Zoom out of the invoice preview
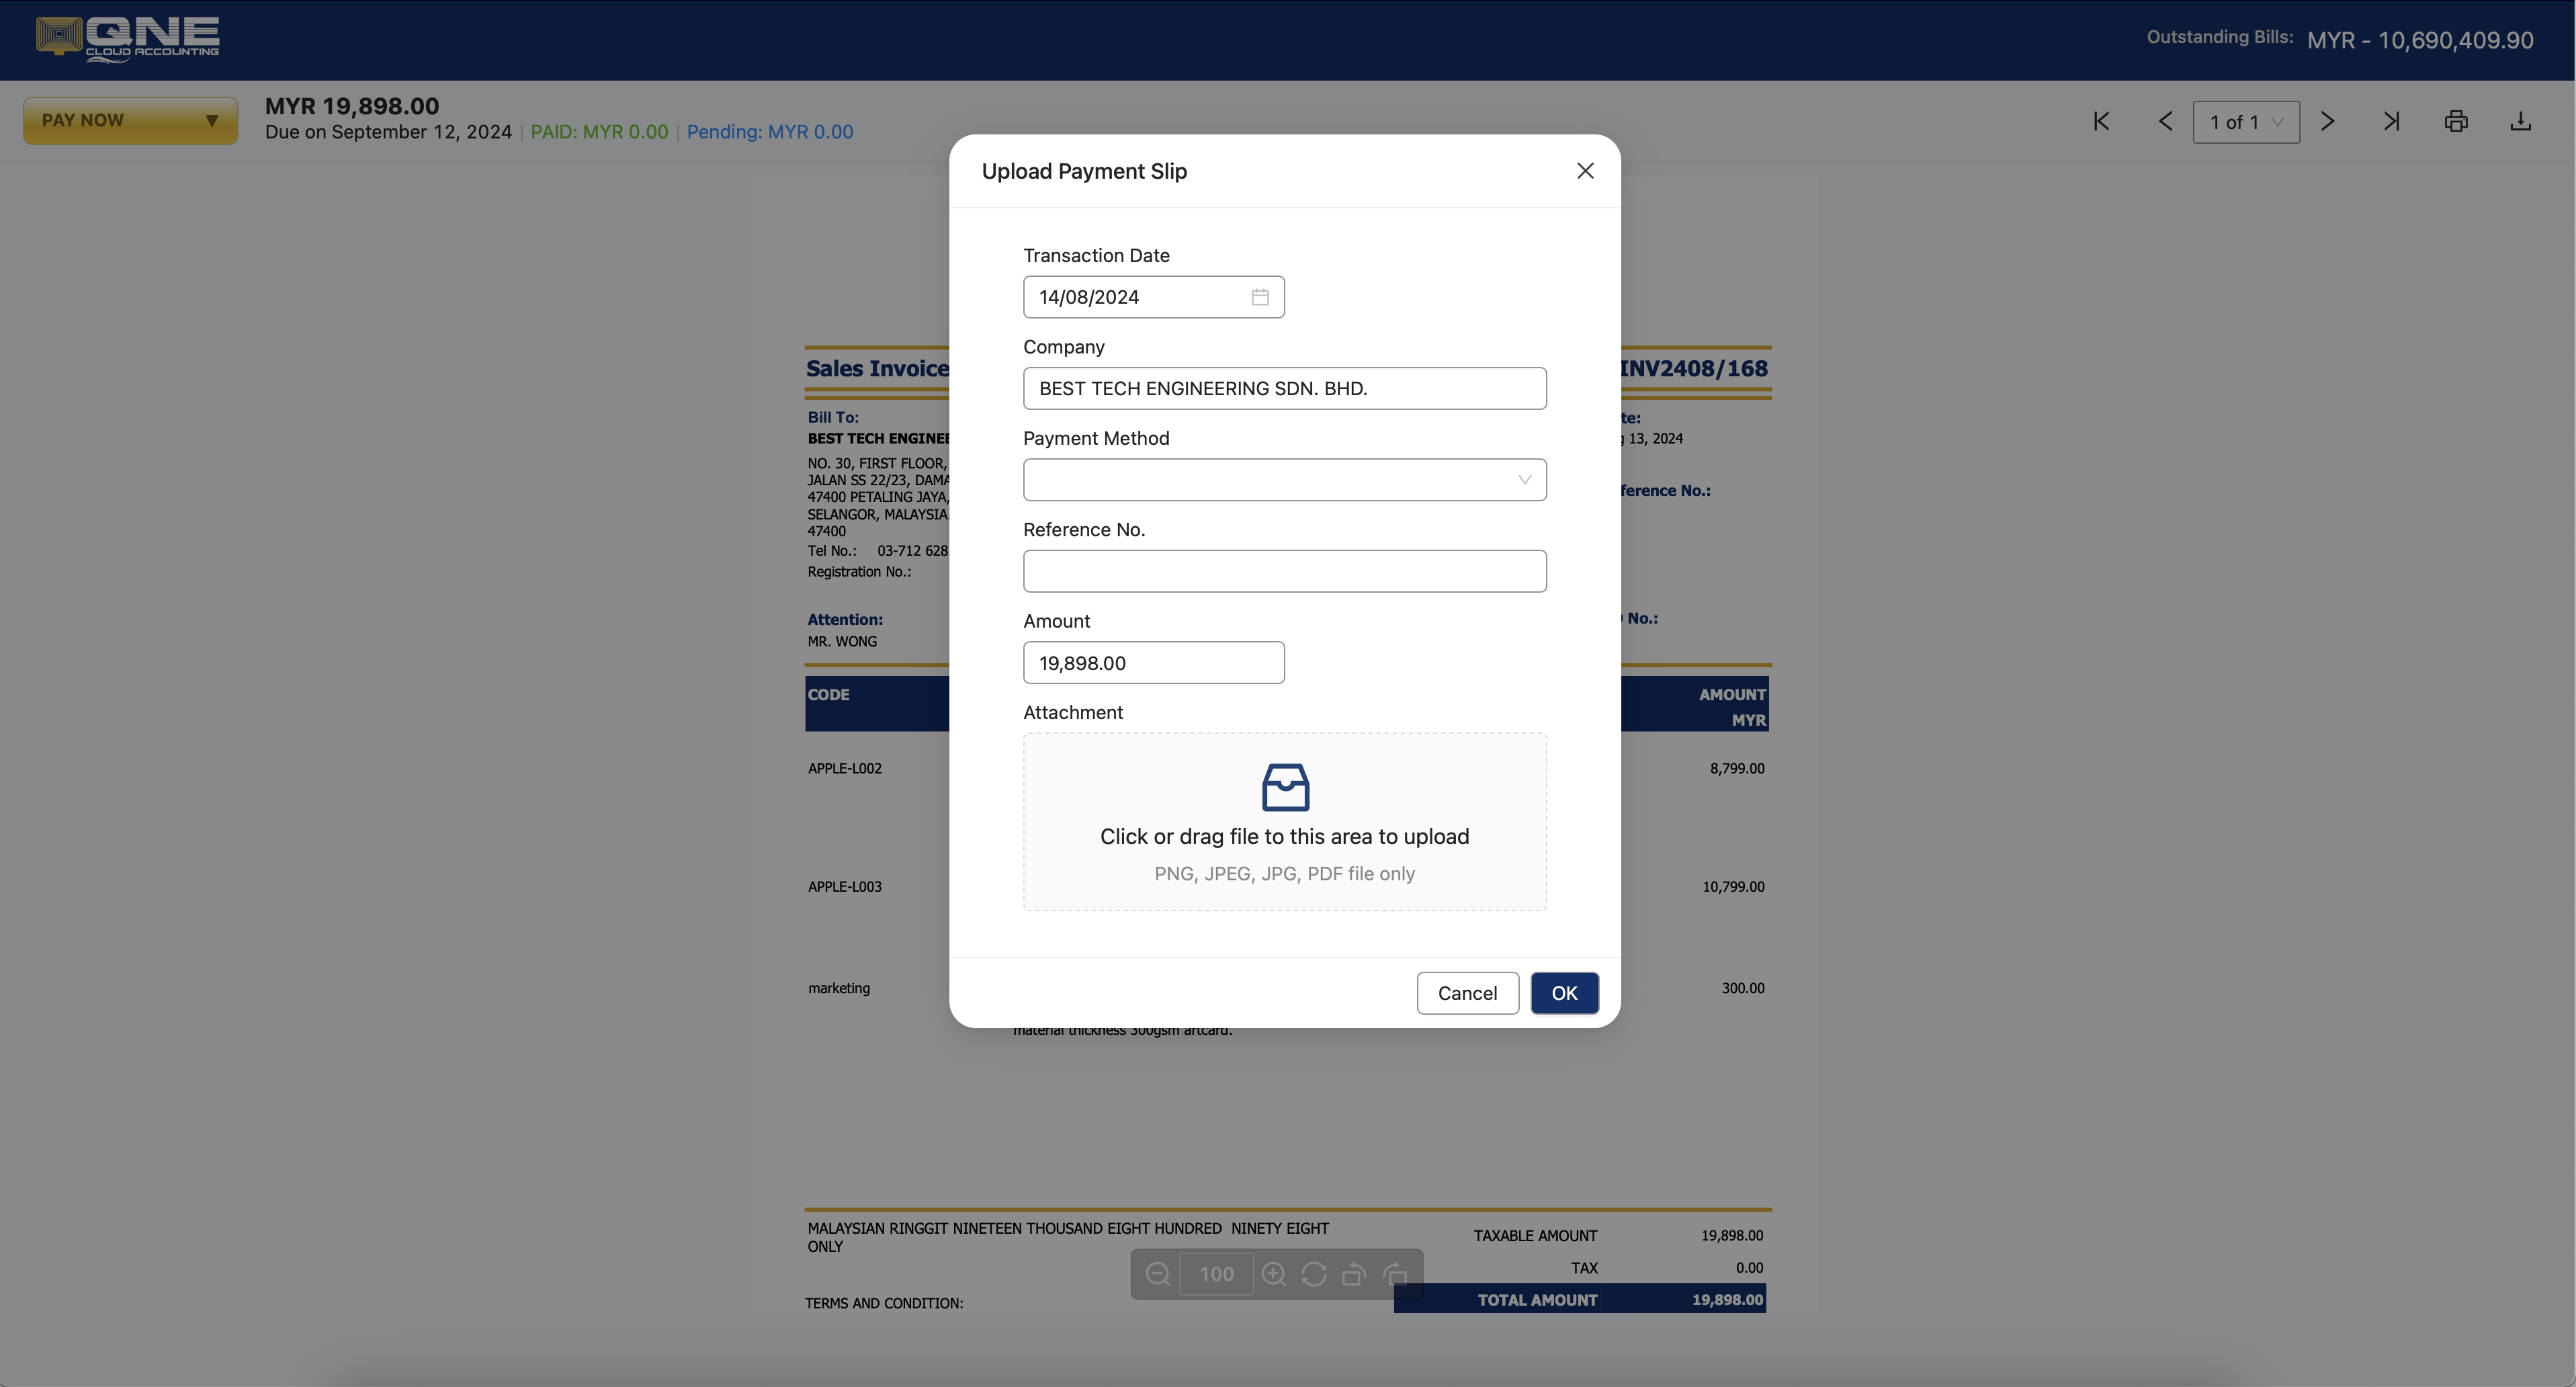Viewport: 2576px width, 1387px height. (1157, 1274)
